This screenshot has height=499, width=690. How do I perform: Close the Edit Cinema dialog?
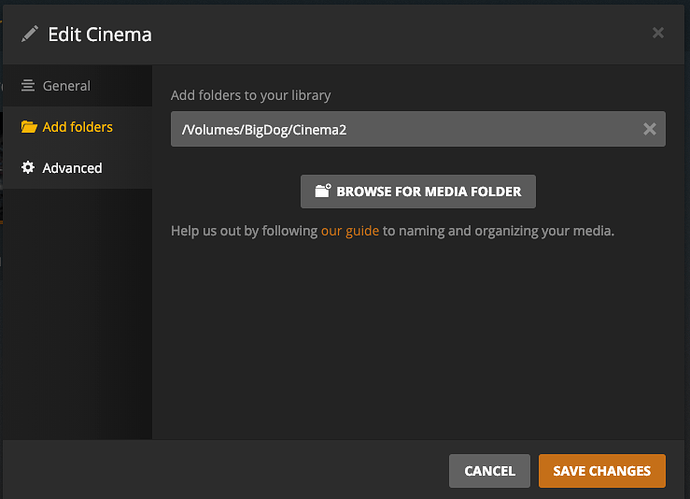[658, 33]
